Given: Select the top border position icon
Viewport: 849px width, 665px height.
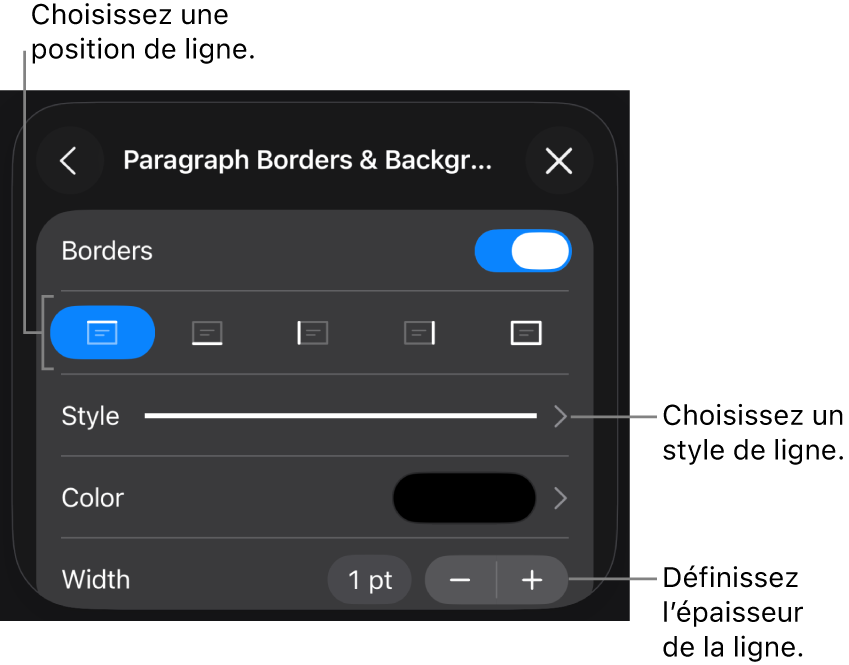Looking at the screenshot, I should (x=102, y=332).
